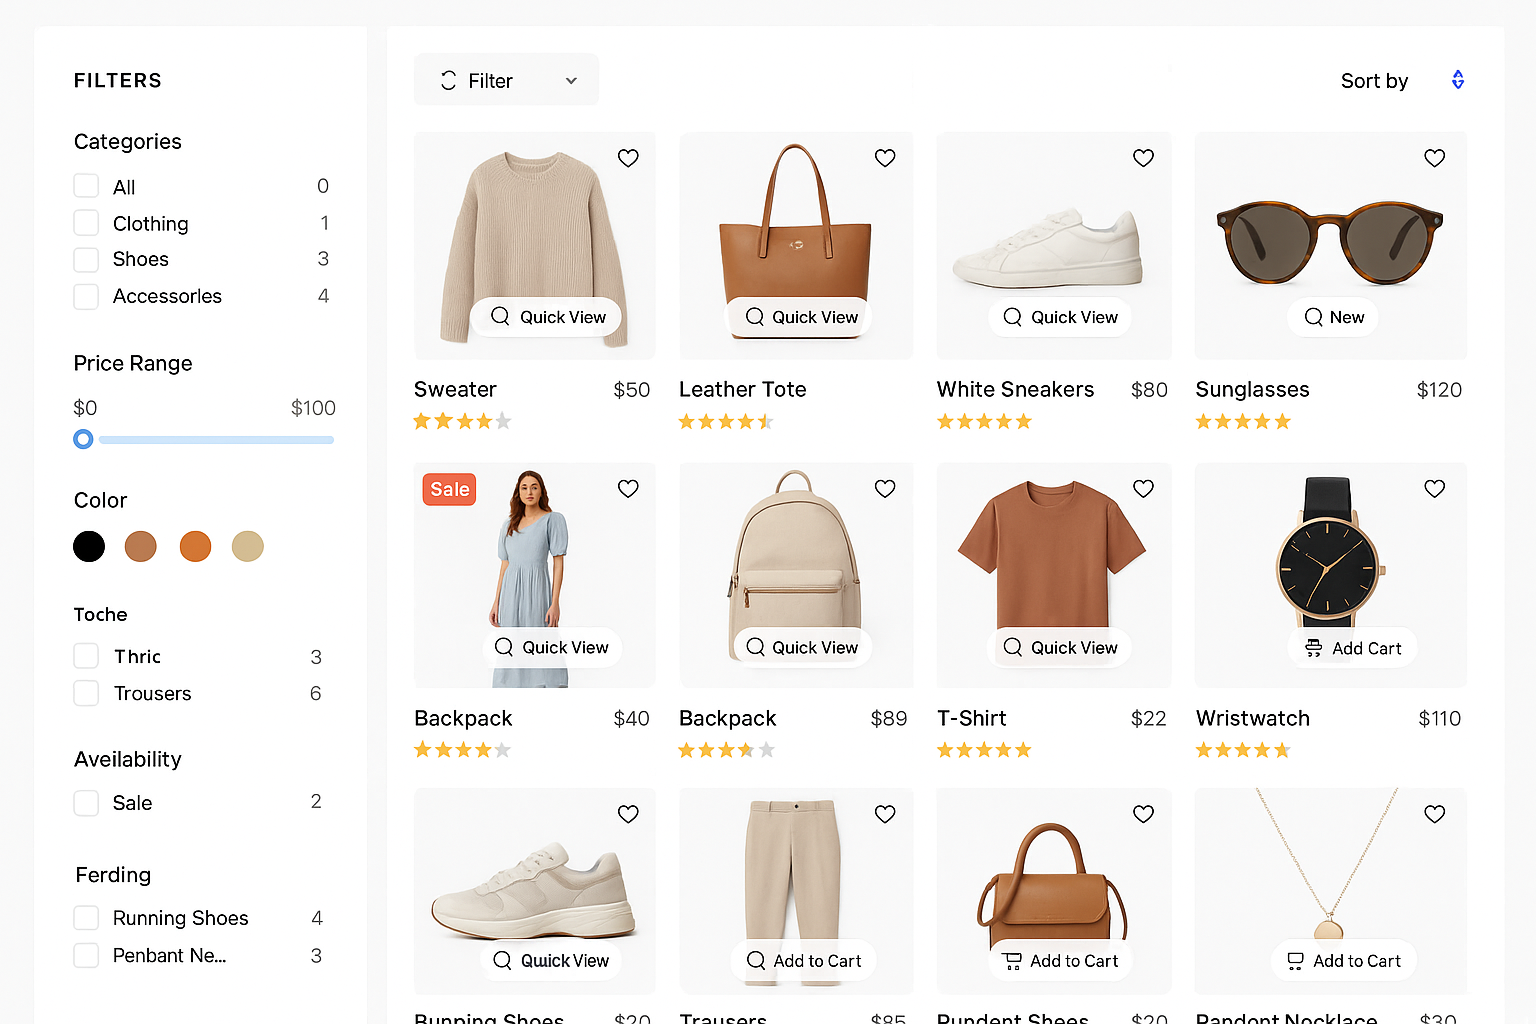The image size is (1536, 1024).
Task: Click the Sale badge on the Backpack dress
Action: (x=448, y=489)
